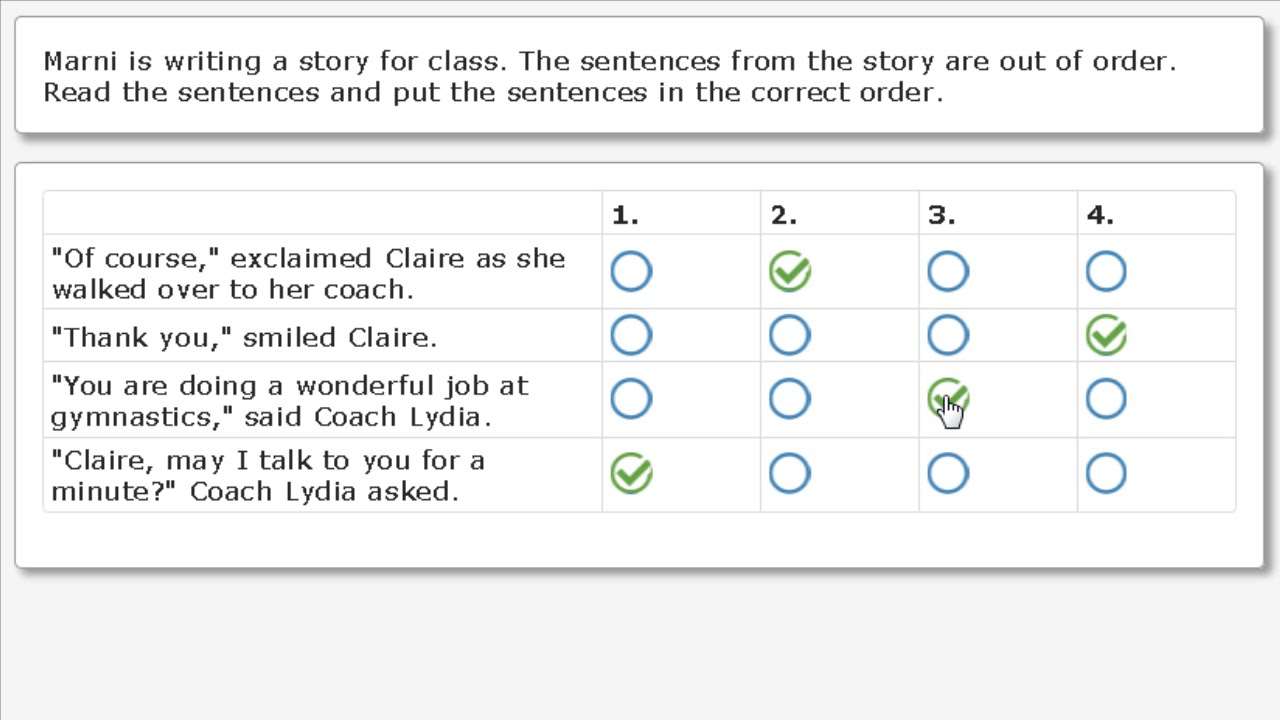Click the Marni story instructions text
The image size is (1280, 720).
click(x=610, y=77)
